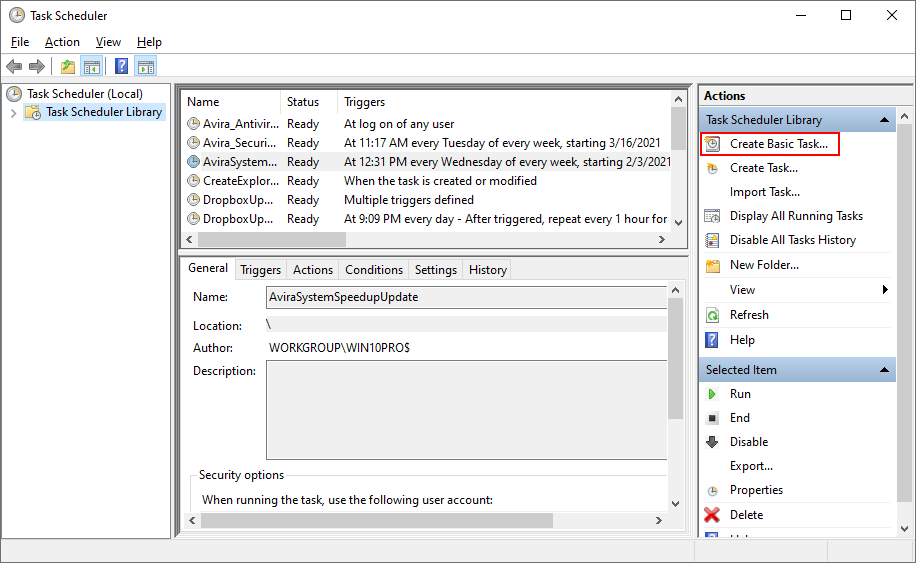Viewport: 916px width, 563px height.
Task: Click Create Basic Task... link
Action: click(779, 144)
